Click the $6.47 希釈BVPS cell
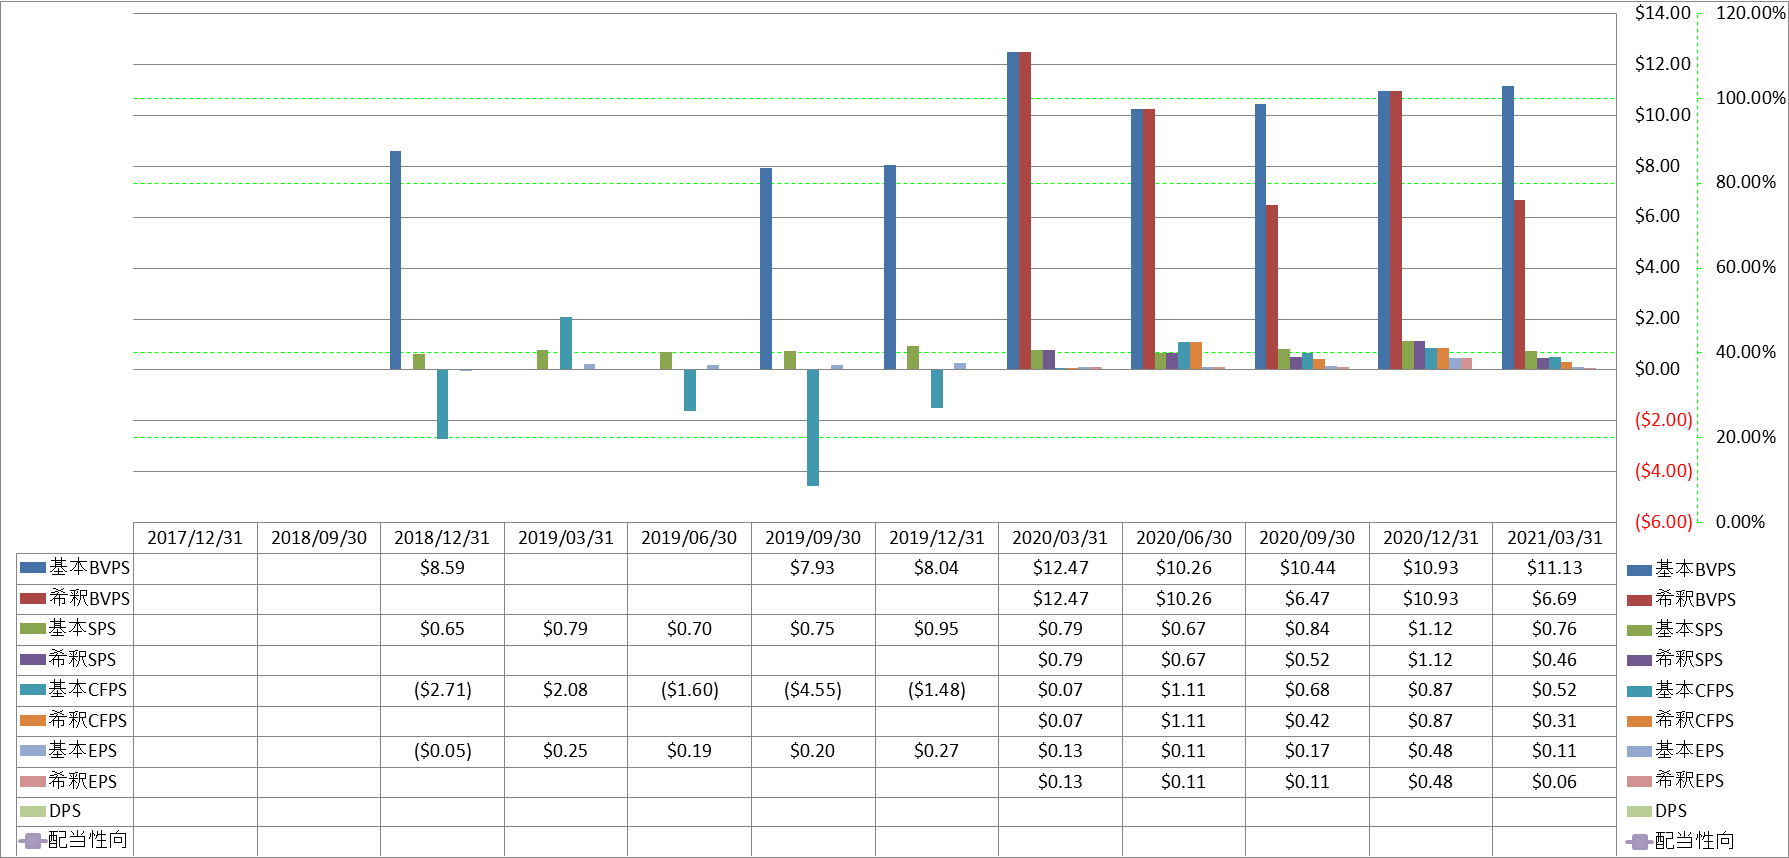Image resolution: width=1789 pixels, height=858 pixels. click(x=1307, y=598)
